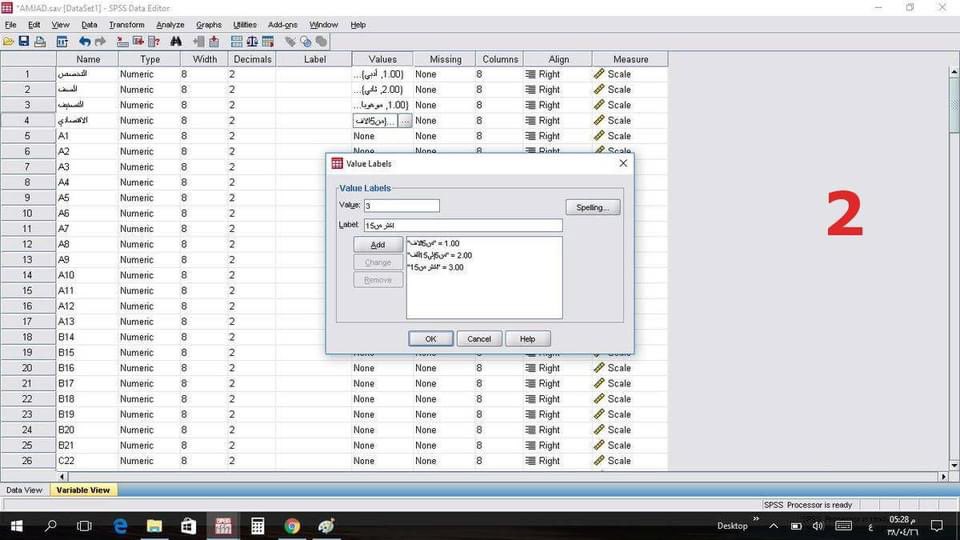Select the list entry ending in = 3.00
This screenshot has width=960, height=540.
[x=435, y=268]
